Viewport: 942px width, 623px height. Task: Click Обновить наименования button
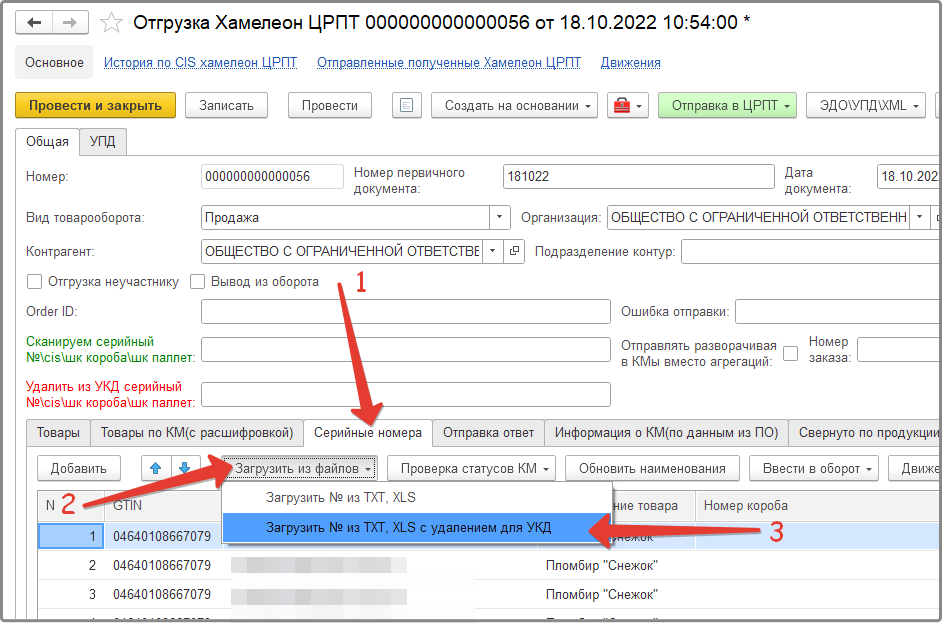[x=652, y=469]
